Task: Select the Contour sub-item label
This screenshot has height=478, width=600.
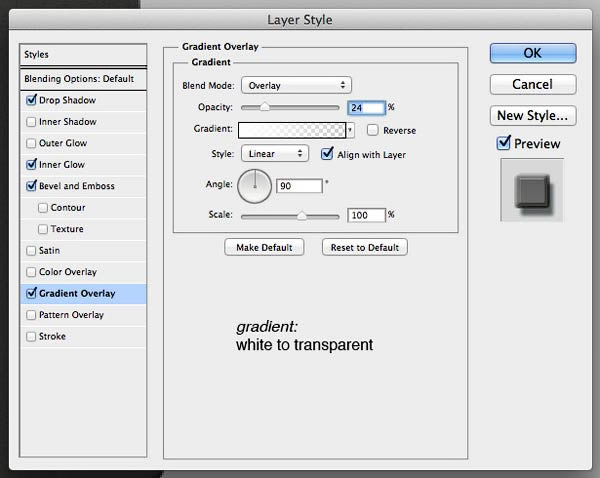Action: 68,207
